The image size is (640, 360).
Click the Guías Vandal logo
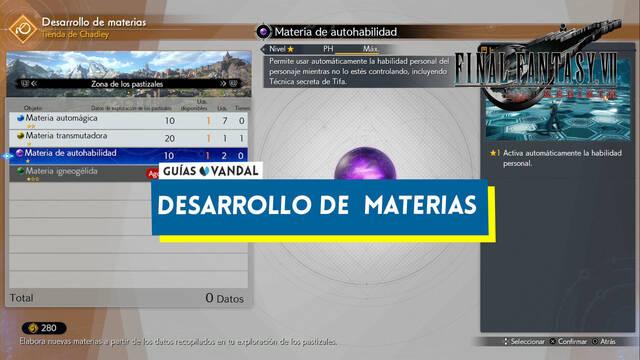211,171
